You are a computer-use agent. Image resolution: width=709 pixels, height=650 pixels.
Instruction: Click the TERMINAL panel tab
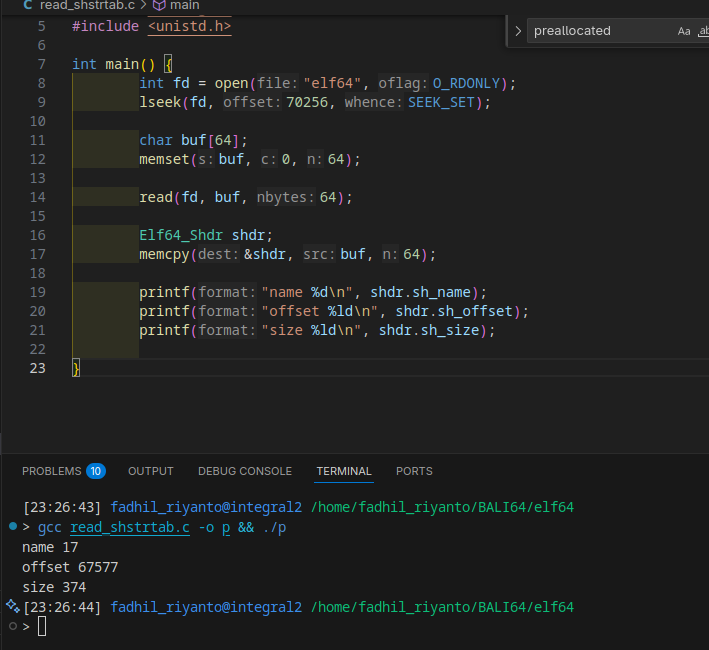[344, 471]
